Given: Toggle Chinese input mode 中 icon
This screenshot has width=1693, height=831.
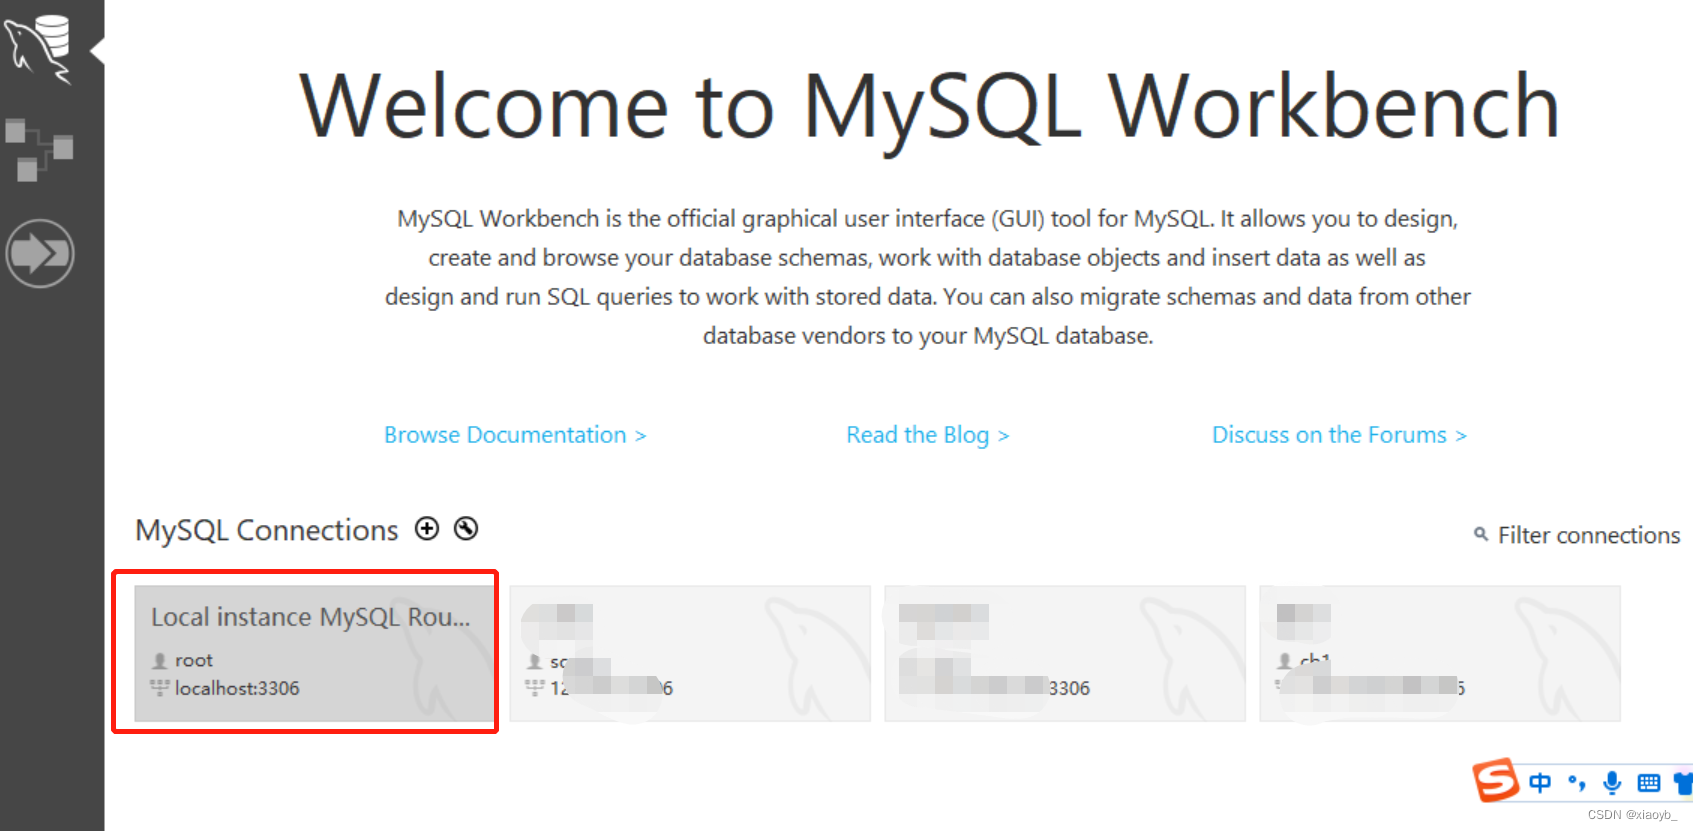Looking at the screenshot, I should (x=1540, y=783).
